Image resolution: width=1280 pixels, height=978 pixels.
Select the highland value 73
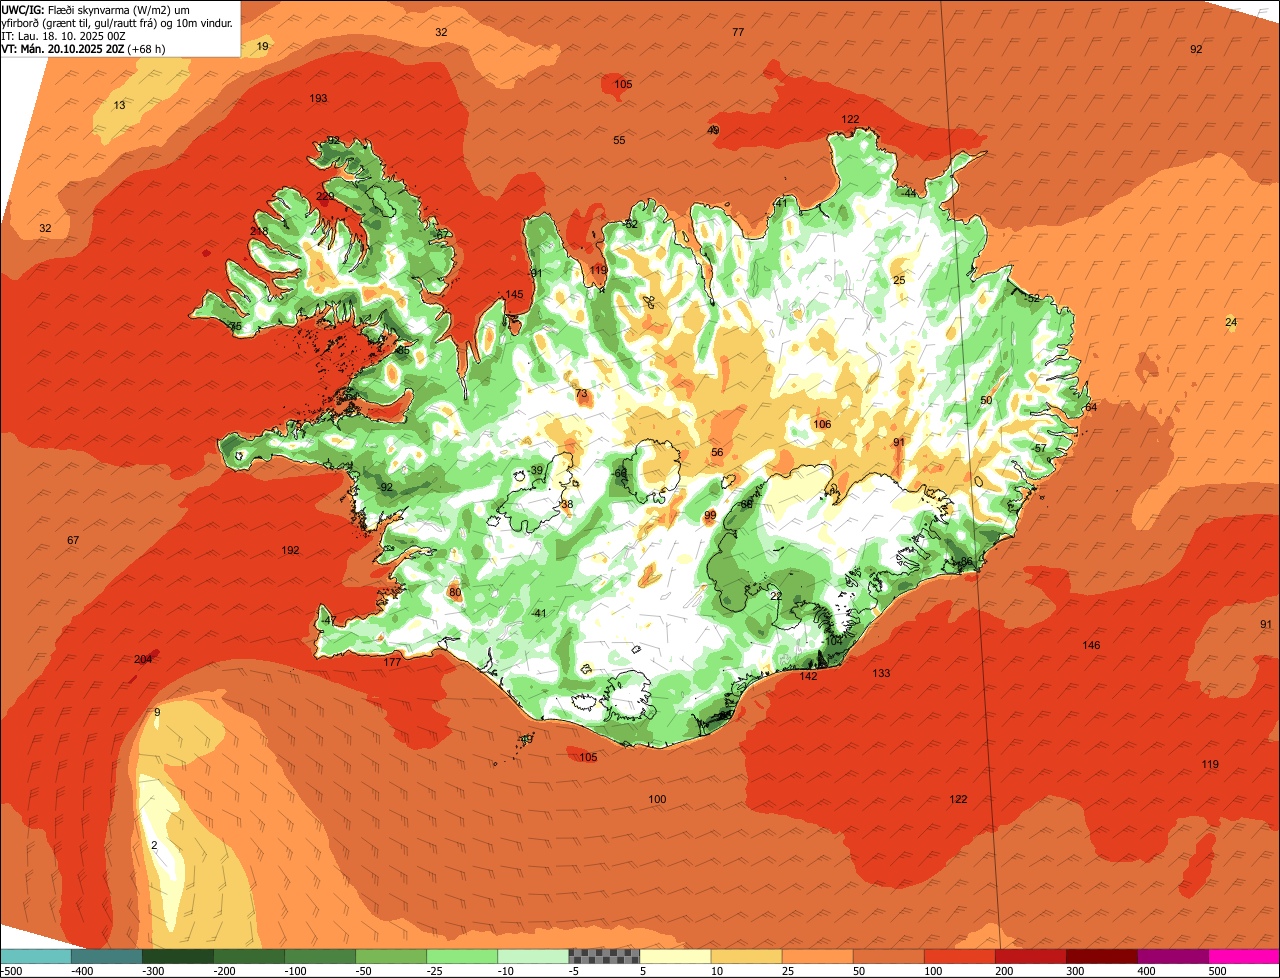click(581, 393)
